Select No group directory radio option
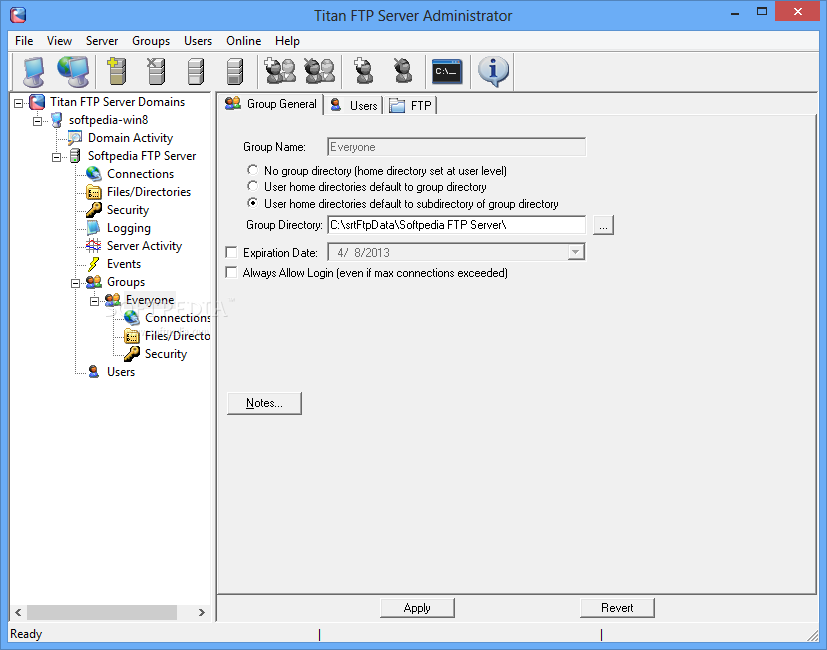 (x=253, y=170)
